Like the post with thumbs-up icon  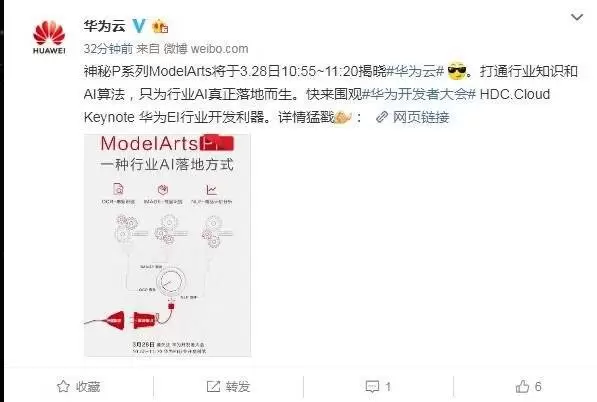[x=522, y=386]
